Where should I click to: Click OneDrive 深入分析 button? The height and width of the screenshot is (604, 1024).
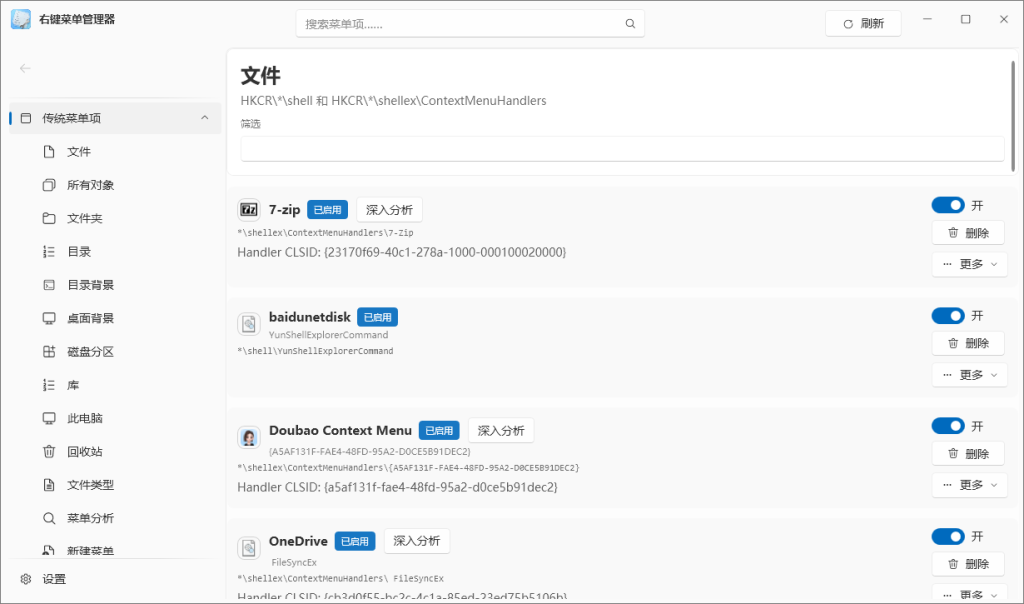pyautogui.click(x=417, y=541)
